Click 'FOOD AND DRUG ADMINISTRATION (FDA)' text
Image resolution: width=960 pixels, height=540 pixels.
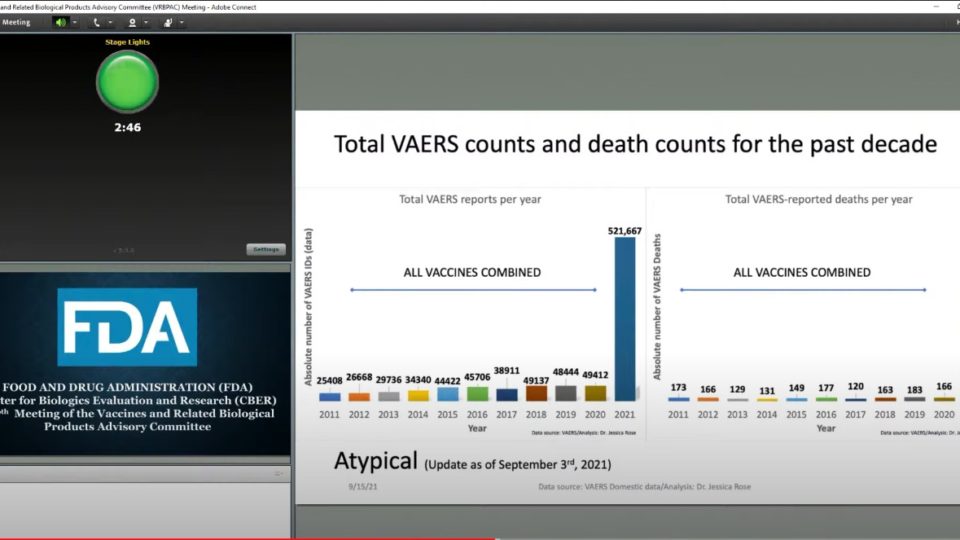(127, 387)
